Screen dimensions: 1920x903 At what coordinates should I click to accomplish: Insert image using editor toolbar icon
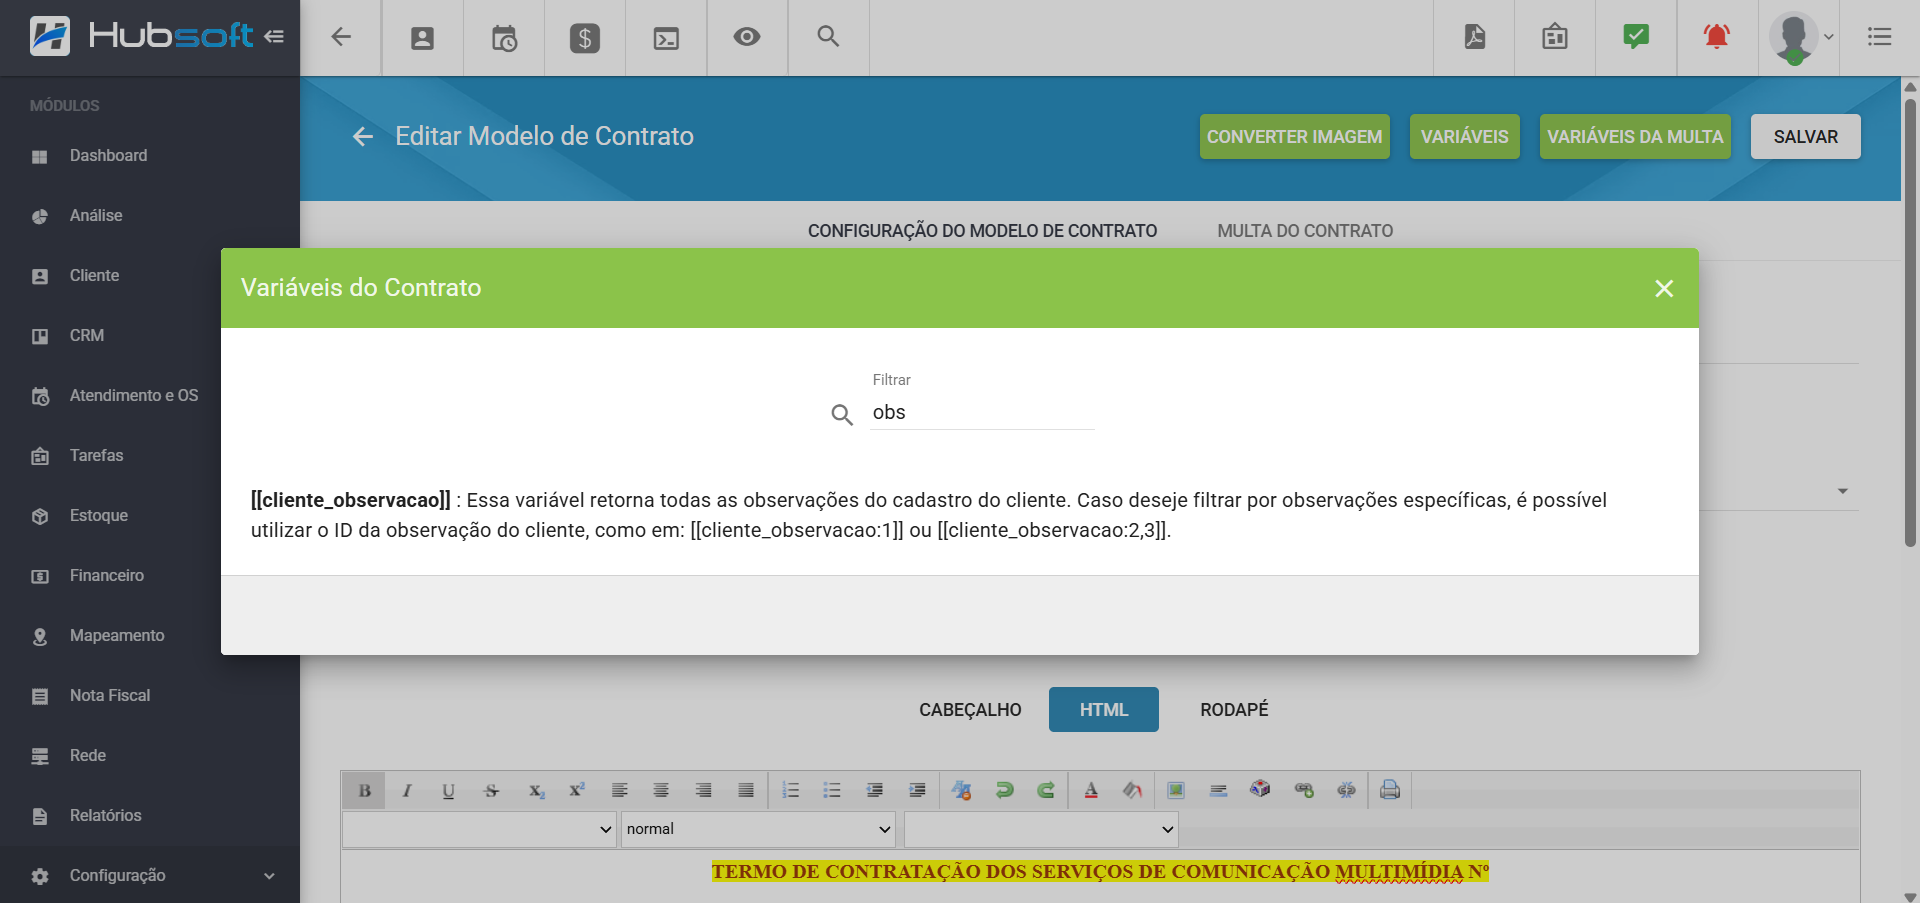coord(1176,790)
